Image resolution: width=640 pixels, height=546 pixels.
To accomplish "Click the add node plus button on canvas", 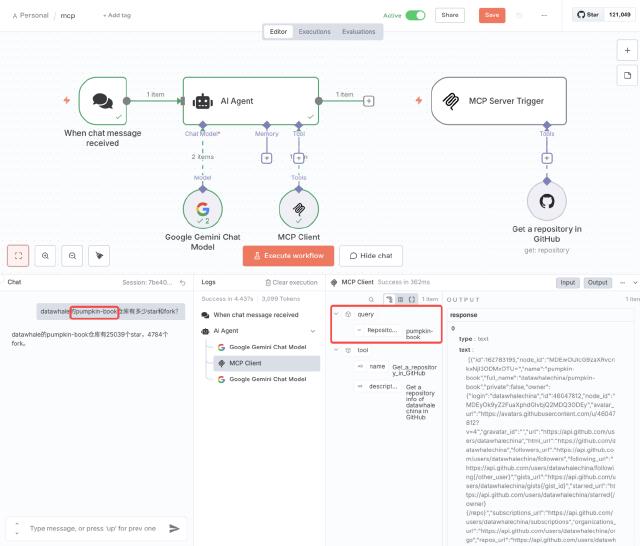I will pos(626,49).
